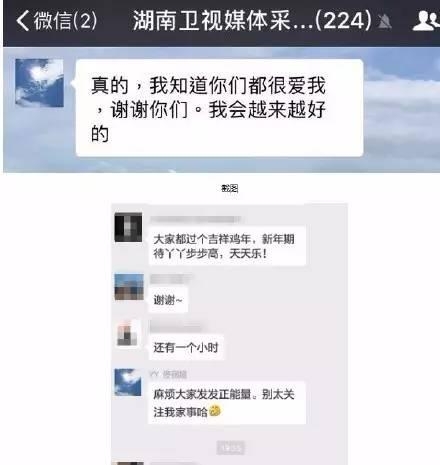Click the sender name above 麻烦大家 message
The width and height of the screenshot is (440, 465).
tap(168, 374)
